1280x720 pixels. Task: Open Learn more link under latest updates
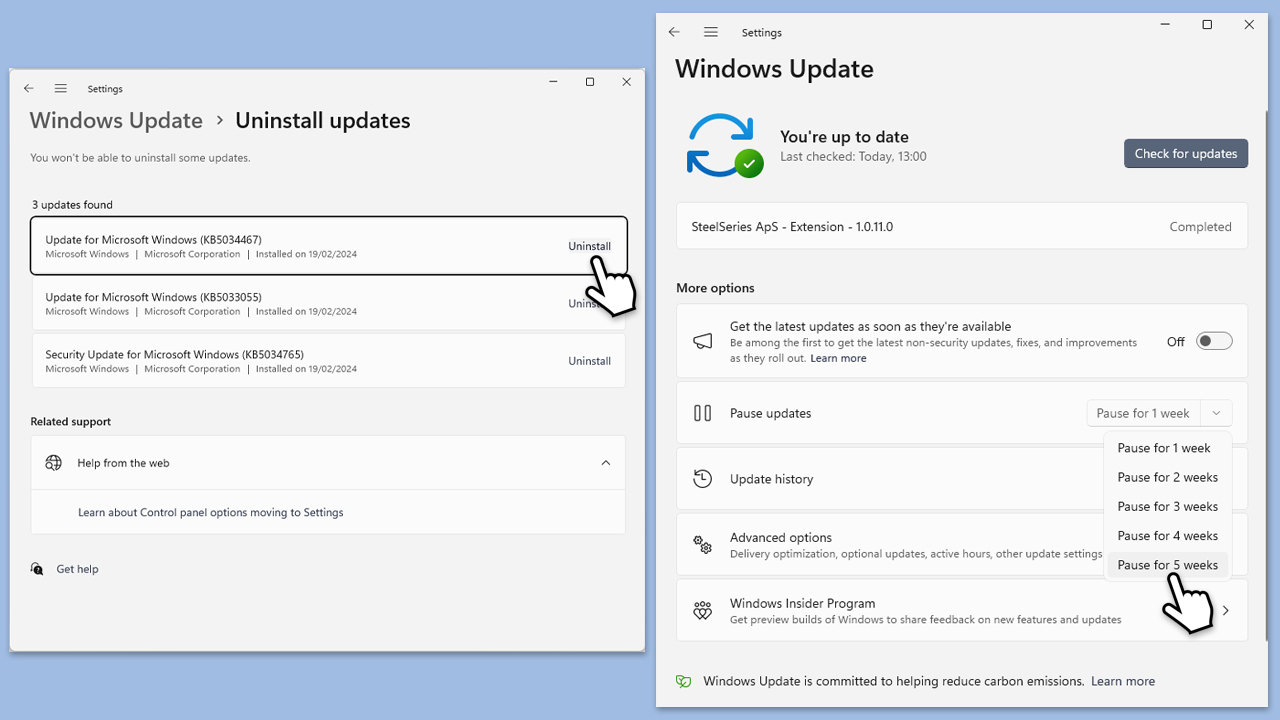coord(838,358)
